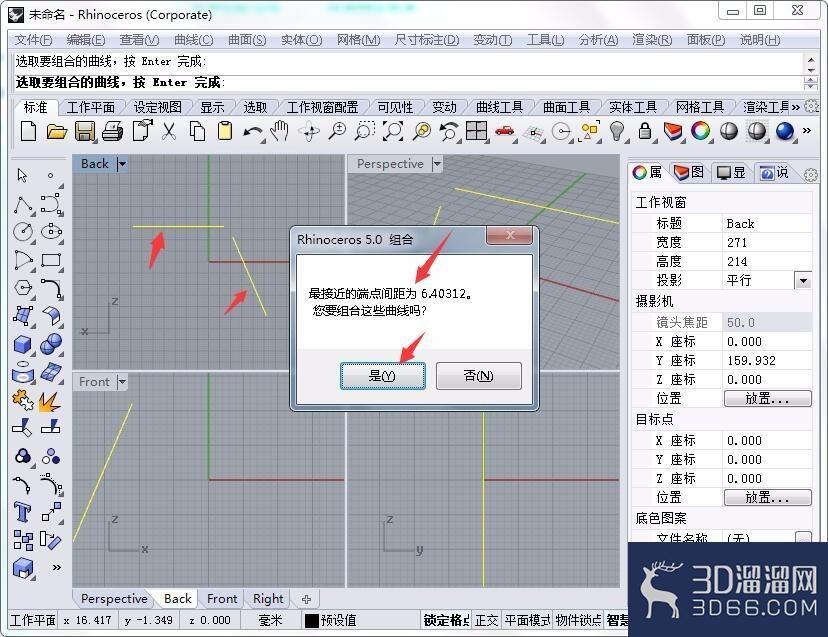Screen dimensions: 828x637
Task: Switch to the 曲线工具 toolbar tab
Action: [499, 107]
